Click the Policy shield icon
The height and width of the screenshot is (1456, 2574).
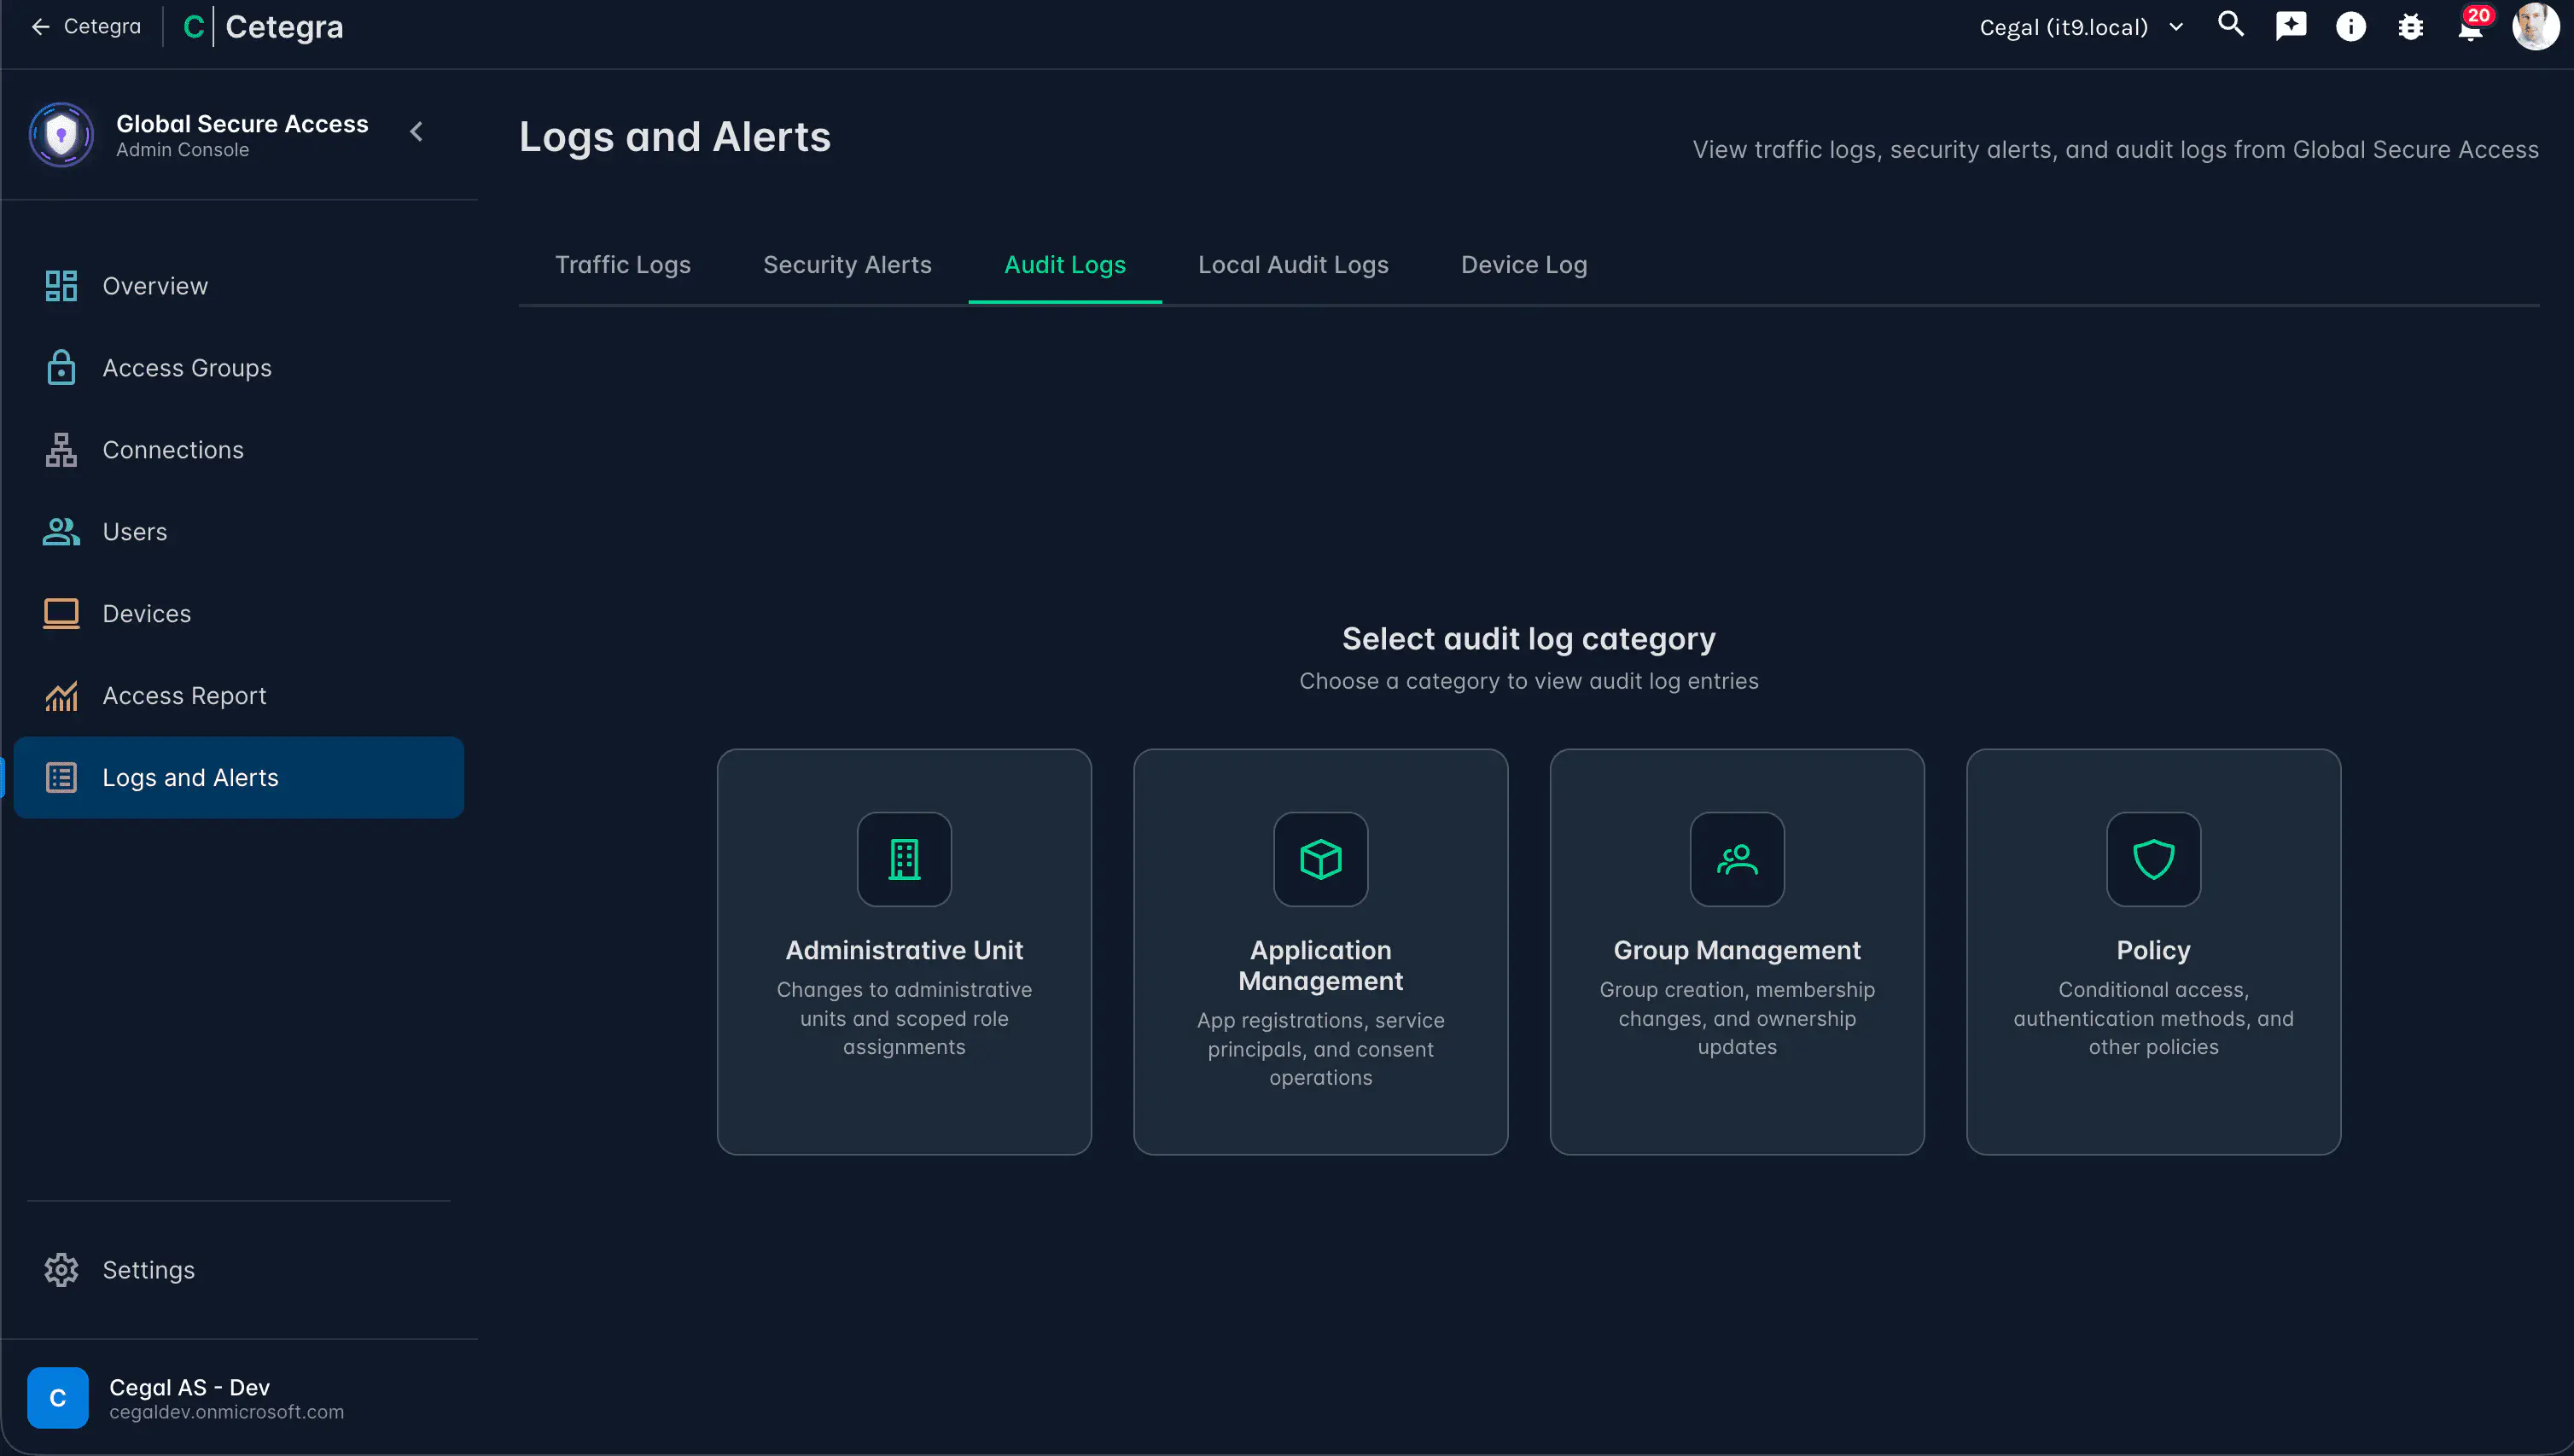tap(2153, 859)
